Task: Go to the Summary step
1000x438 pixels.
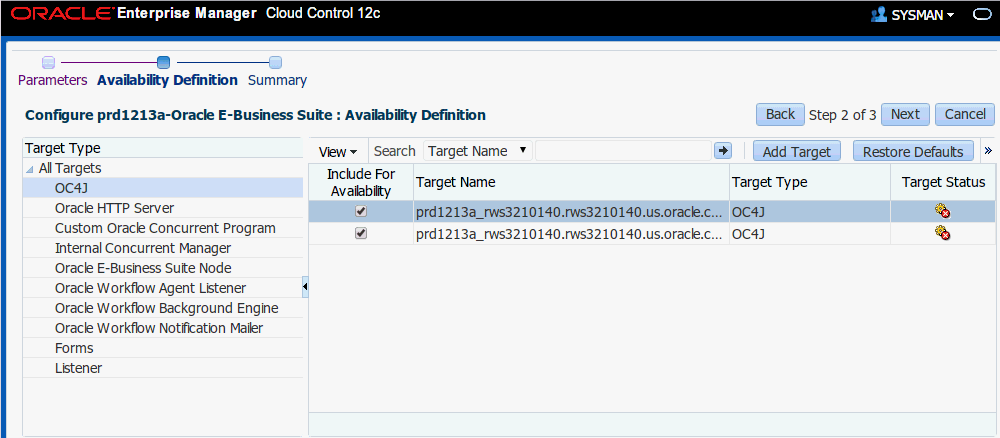Action: click(277, 80)
